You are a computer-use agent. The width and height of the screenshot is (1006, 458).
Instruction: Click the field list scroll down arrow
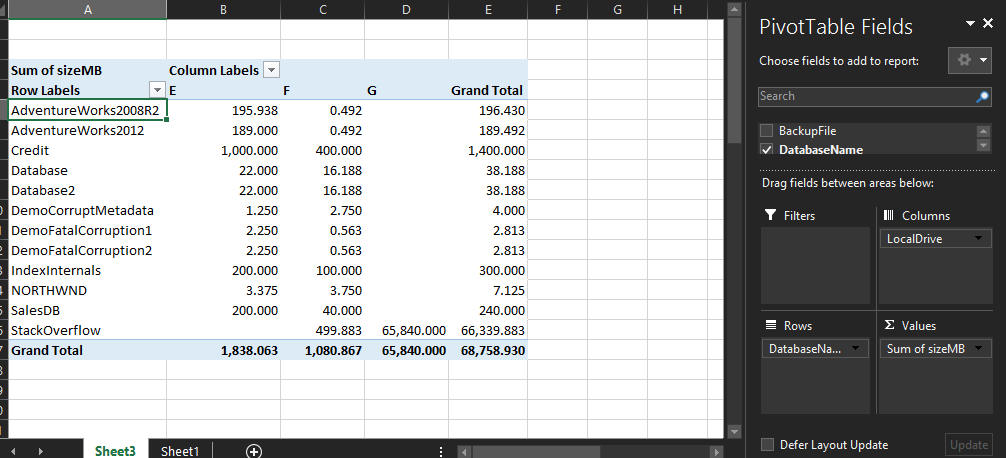(x=982, y=146)
